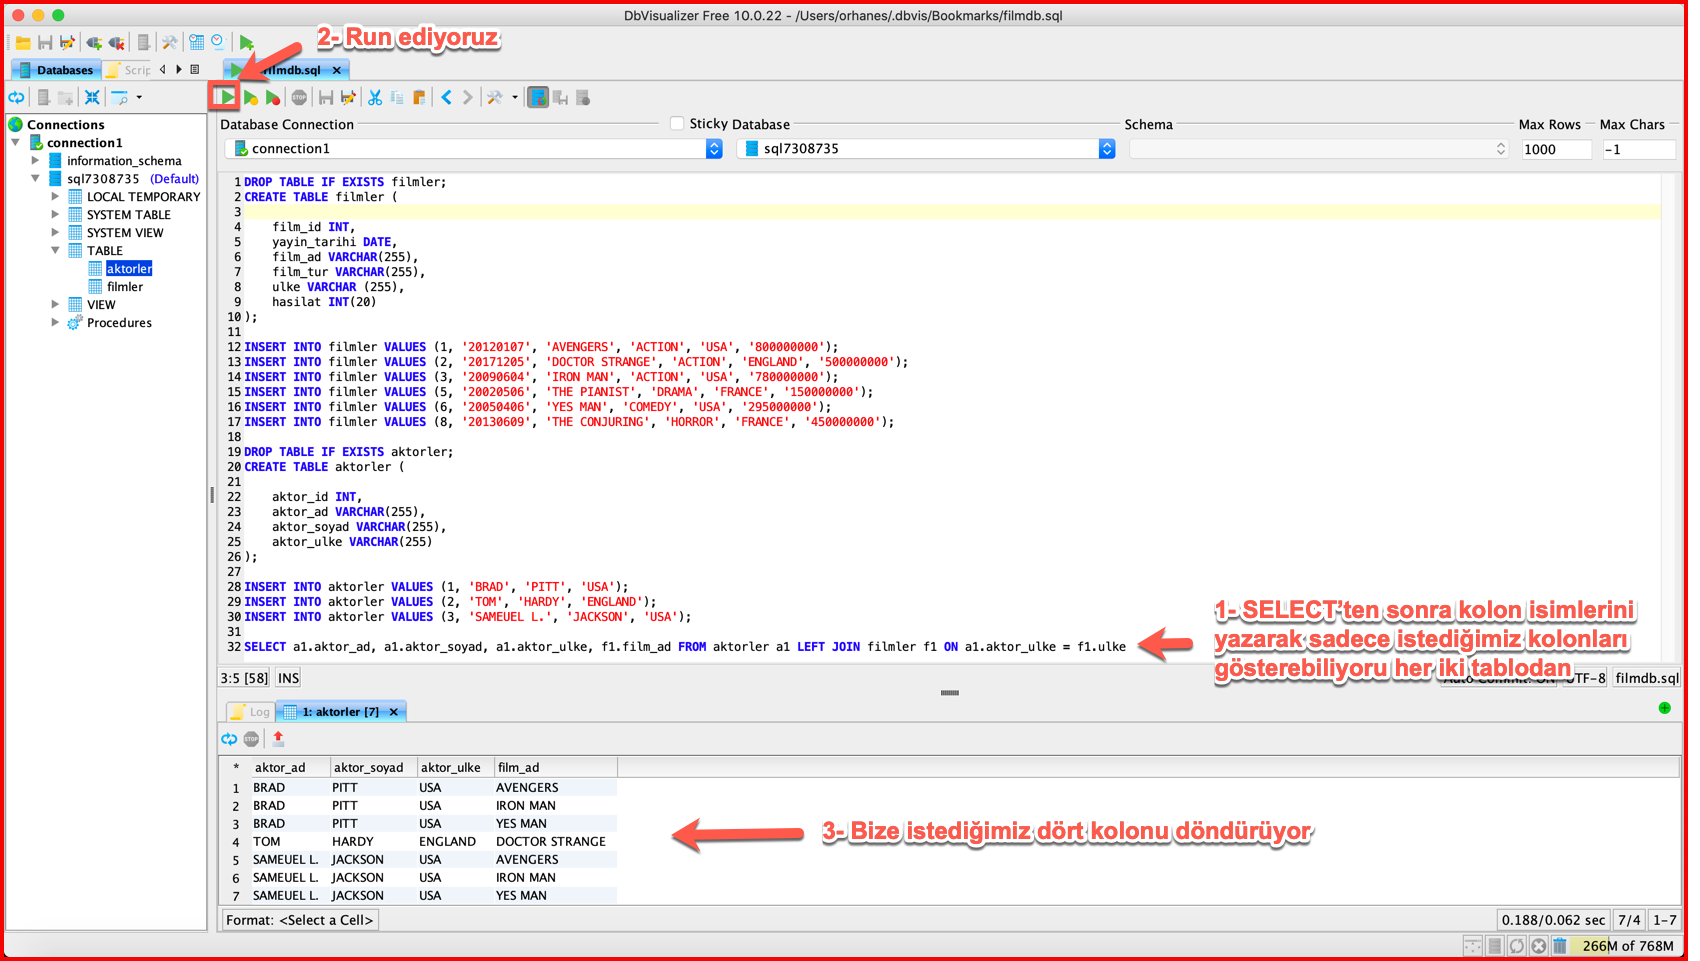Click the copy icon in editor toolbar

(x=397, y=97)
